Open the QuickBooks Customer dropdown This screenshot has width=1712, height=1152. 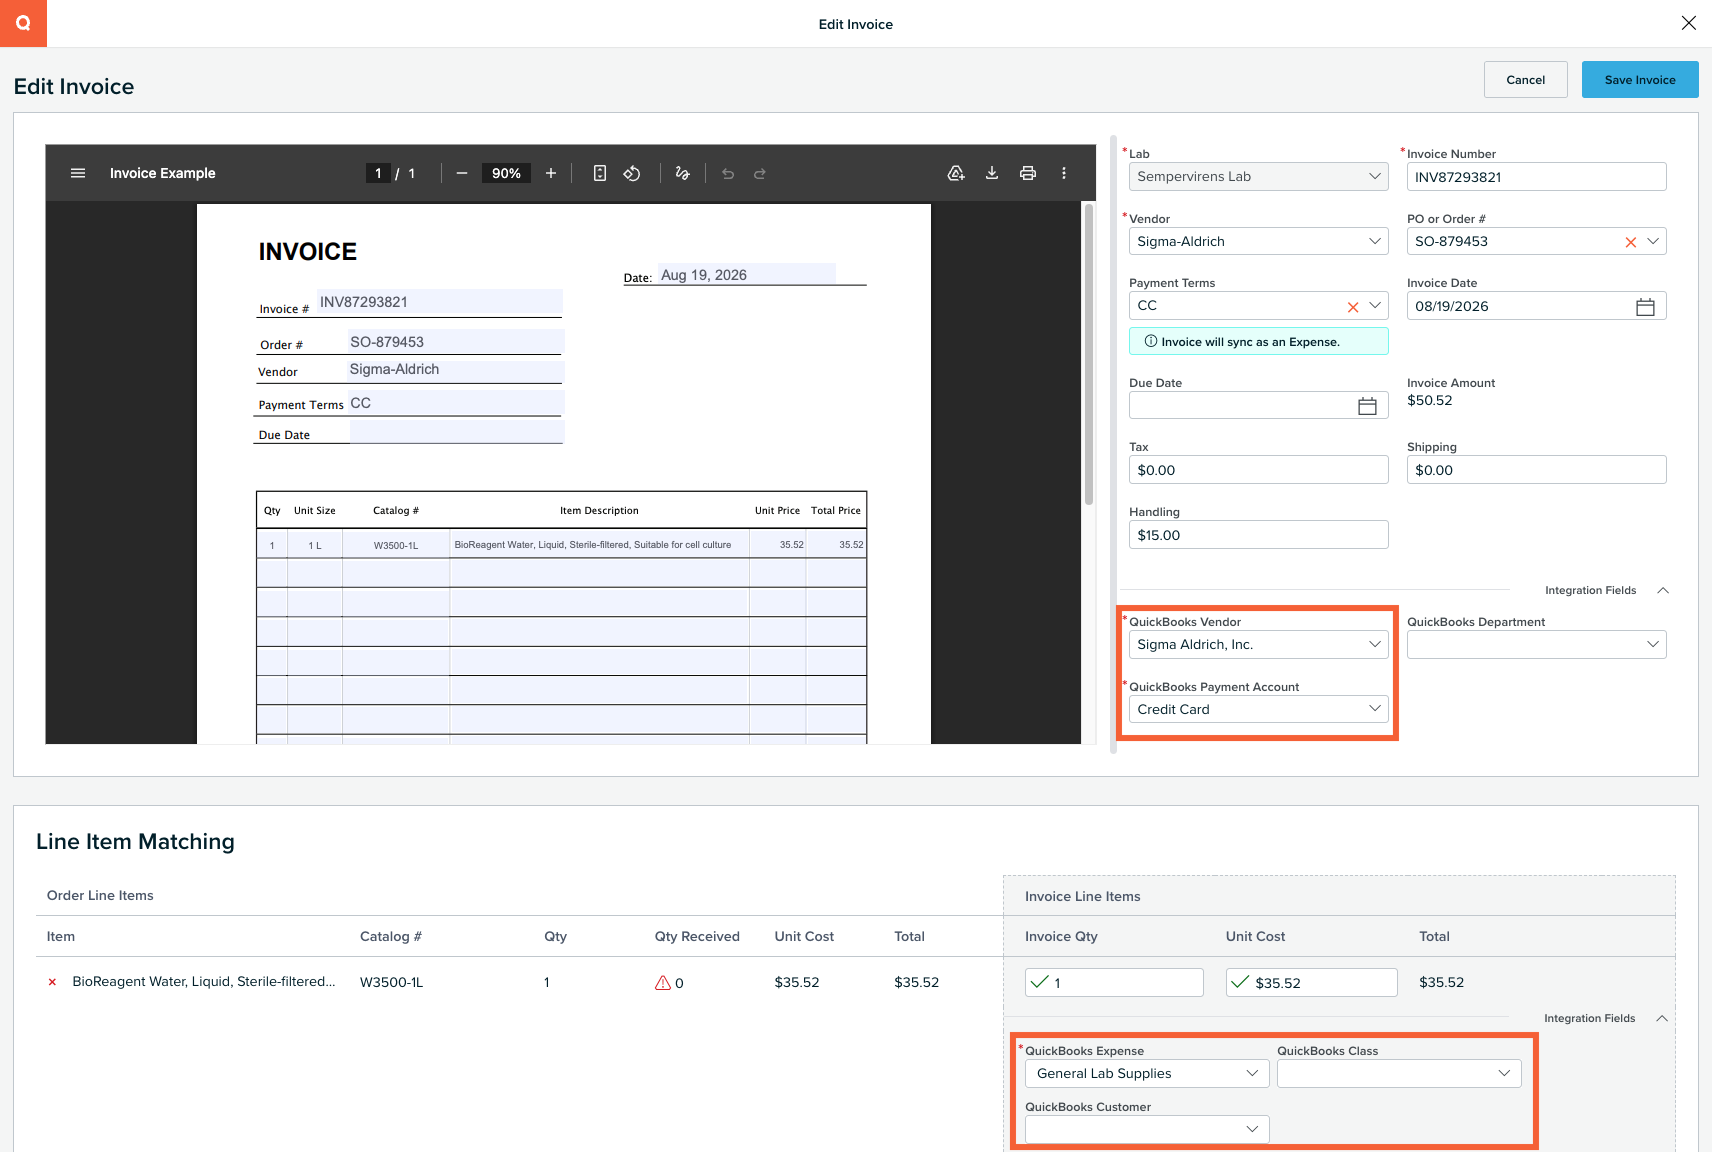(1147, 1129)
